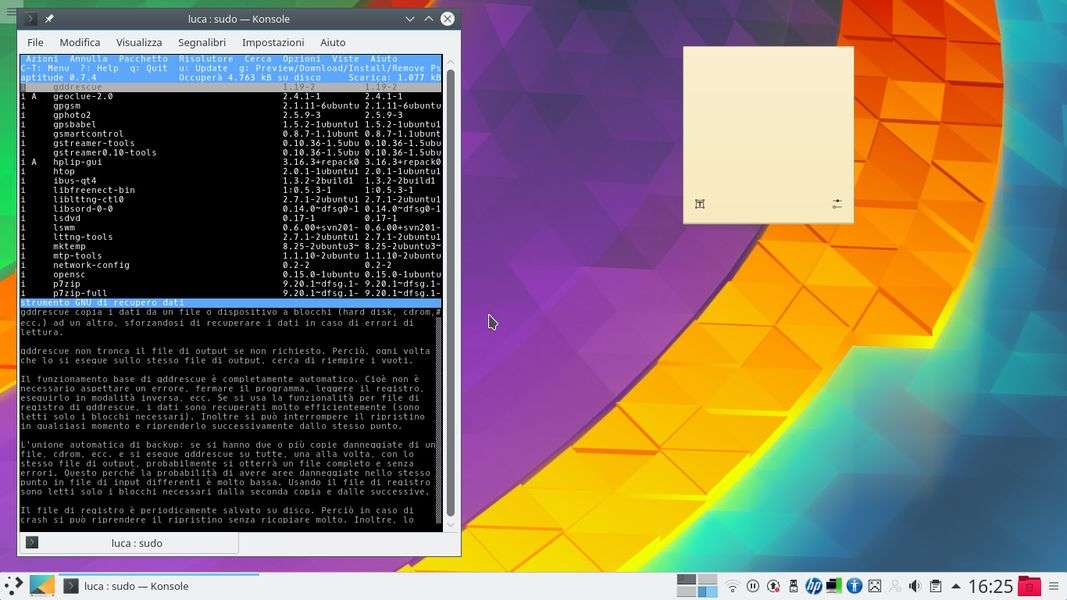Open the desktop toolbox menu top-left
Image resolution: width=1067 pixels, height=600 pixels.
[10, 10]
